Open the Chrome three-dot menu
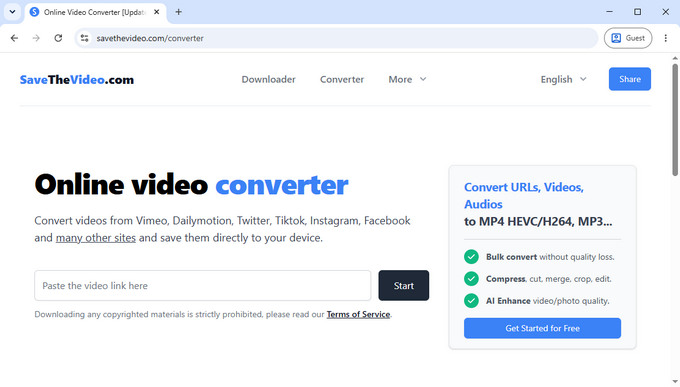This screenshot has height=387, width=680. 666,38
